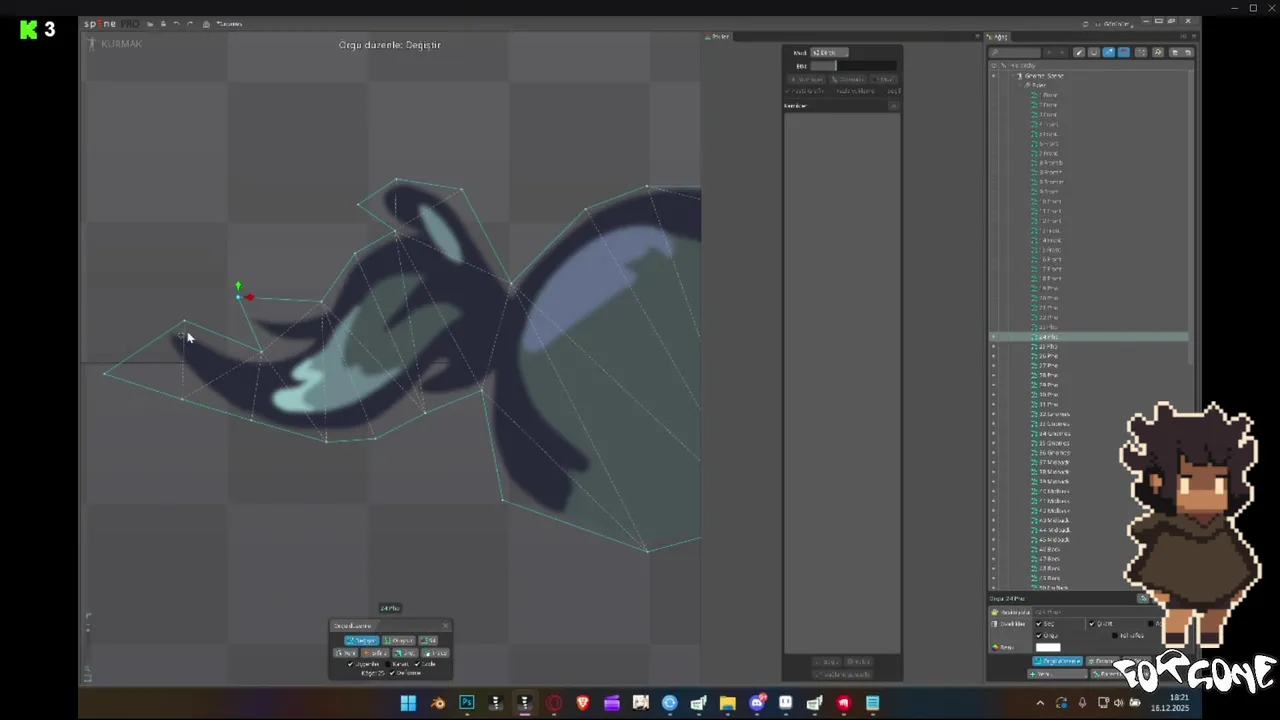1280x720 pixels.
Task: Open File Explorer from the taskbar
Action: [727, 703]
